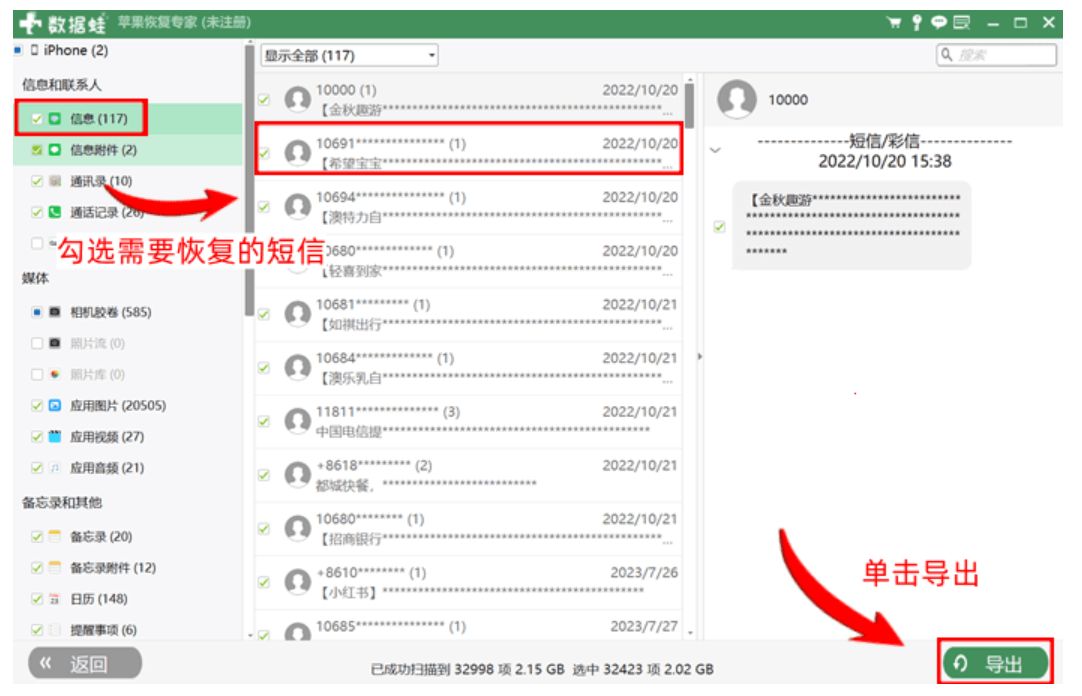Click the 金秋趣游 message bubble
1082x696 pixels.
[x=852, y=226]
